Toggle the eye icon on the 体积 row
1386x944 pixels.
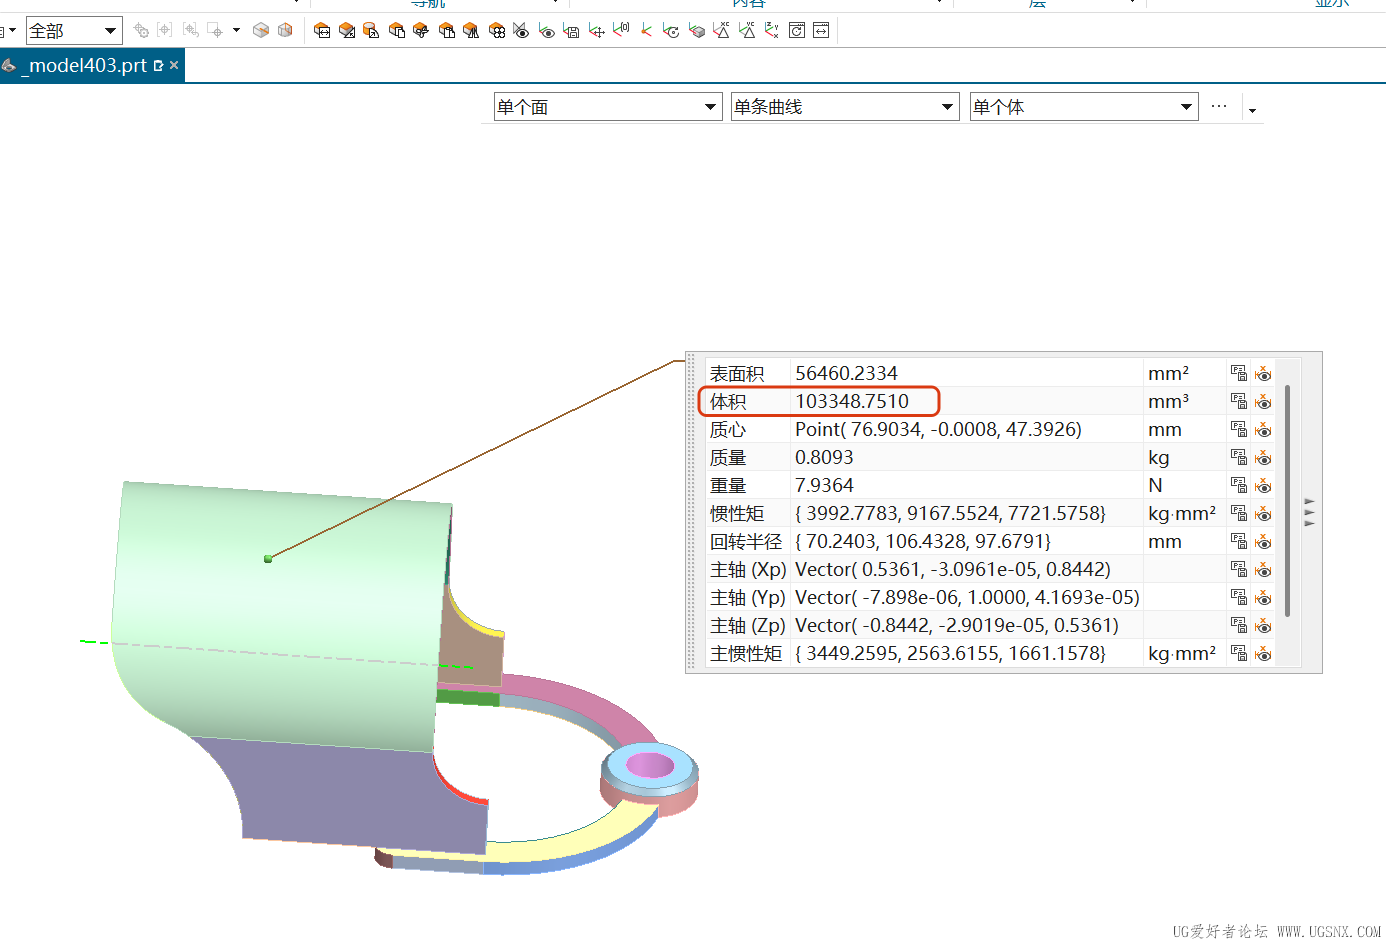pos(1263,401)
